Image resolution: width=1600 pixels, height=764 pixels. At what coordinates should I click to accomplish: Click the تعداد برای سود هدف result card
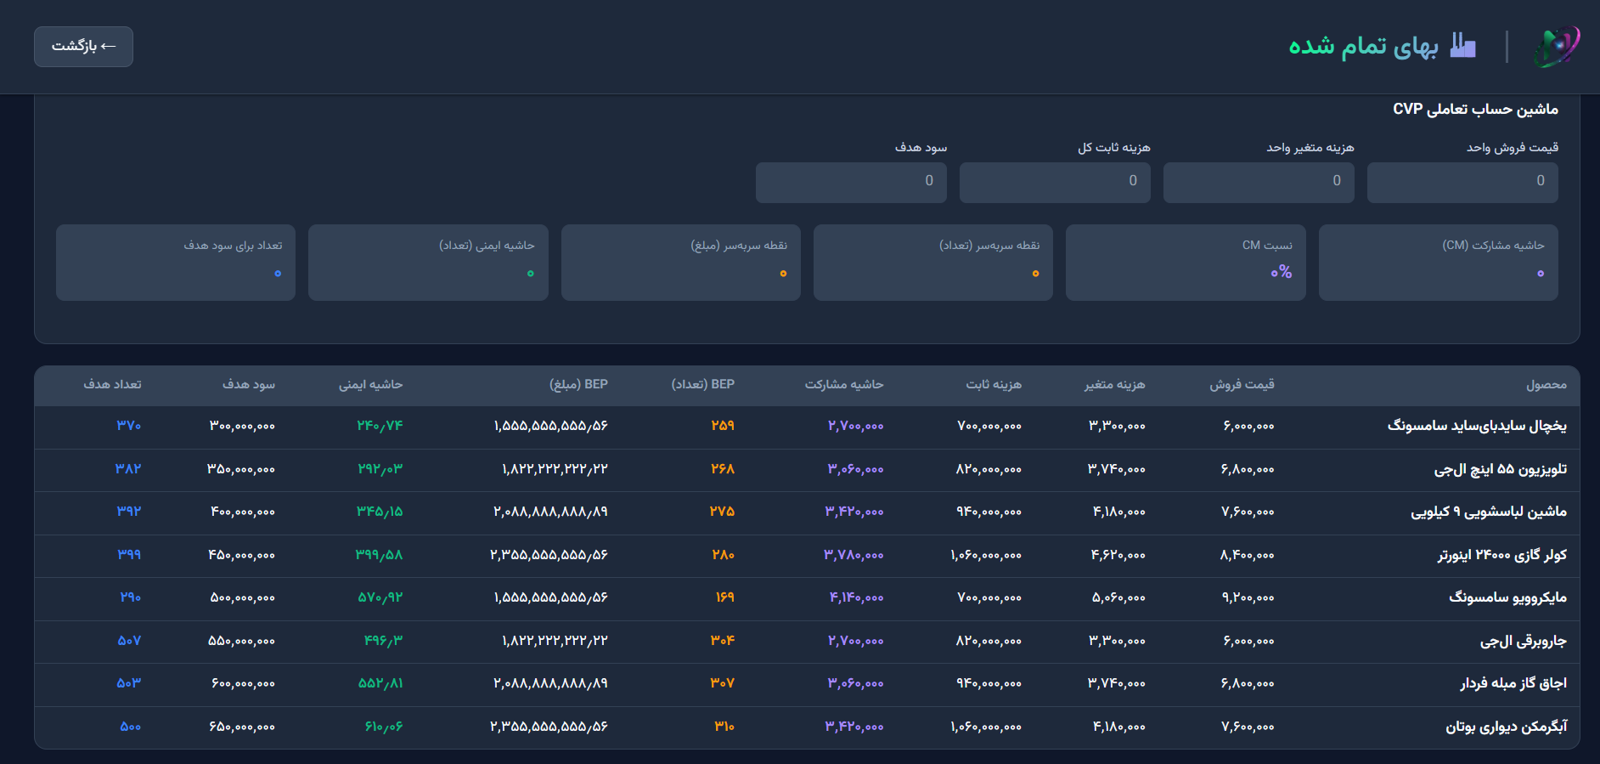[x=176, y=262]
